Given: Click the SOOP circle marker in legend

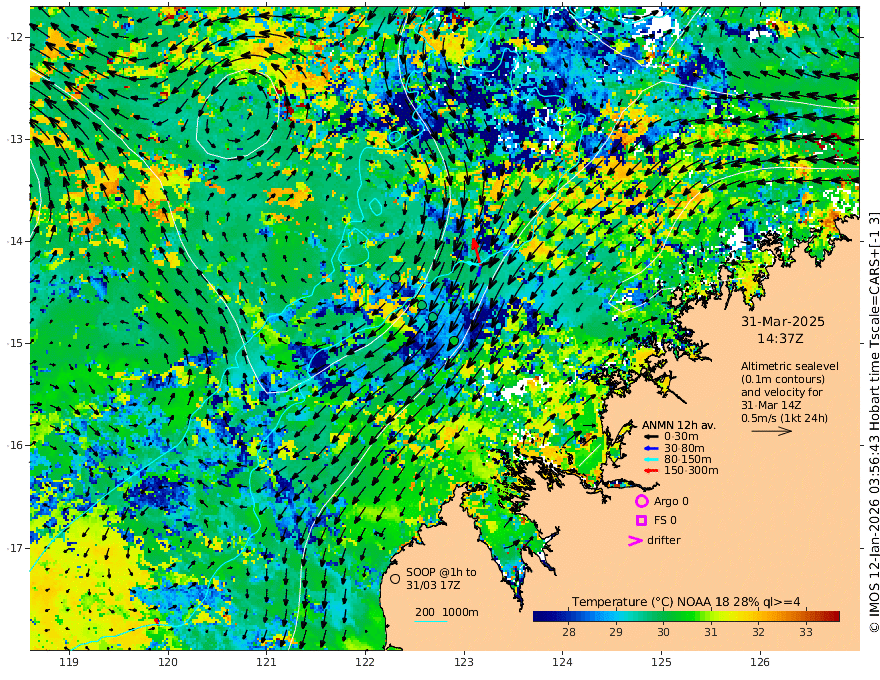Looking at the screenshot, I should click(x=395, y=578).
